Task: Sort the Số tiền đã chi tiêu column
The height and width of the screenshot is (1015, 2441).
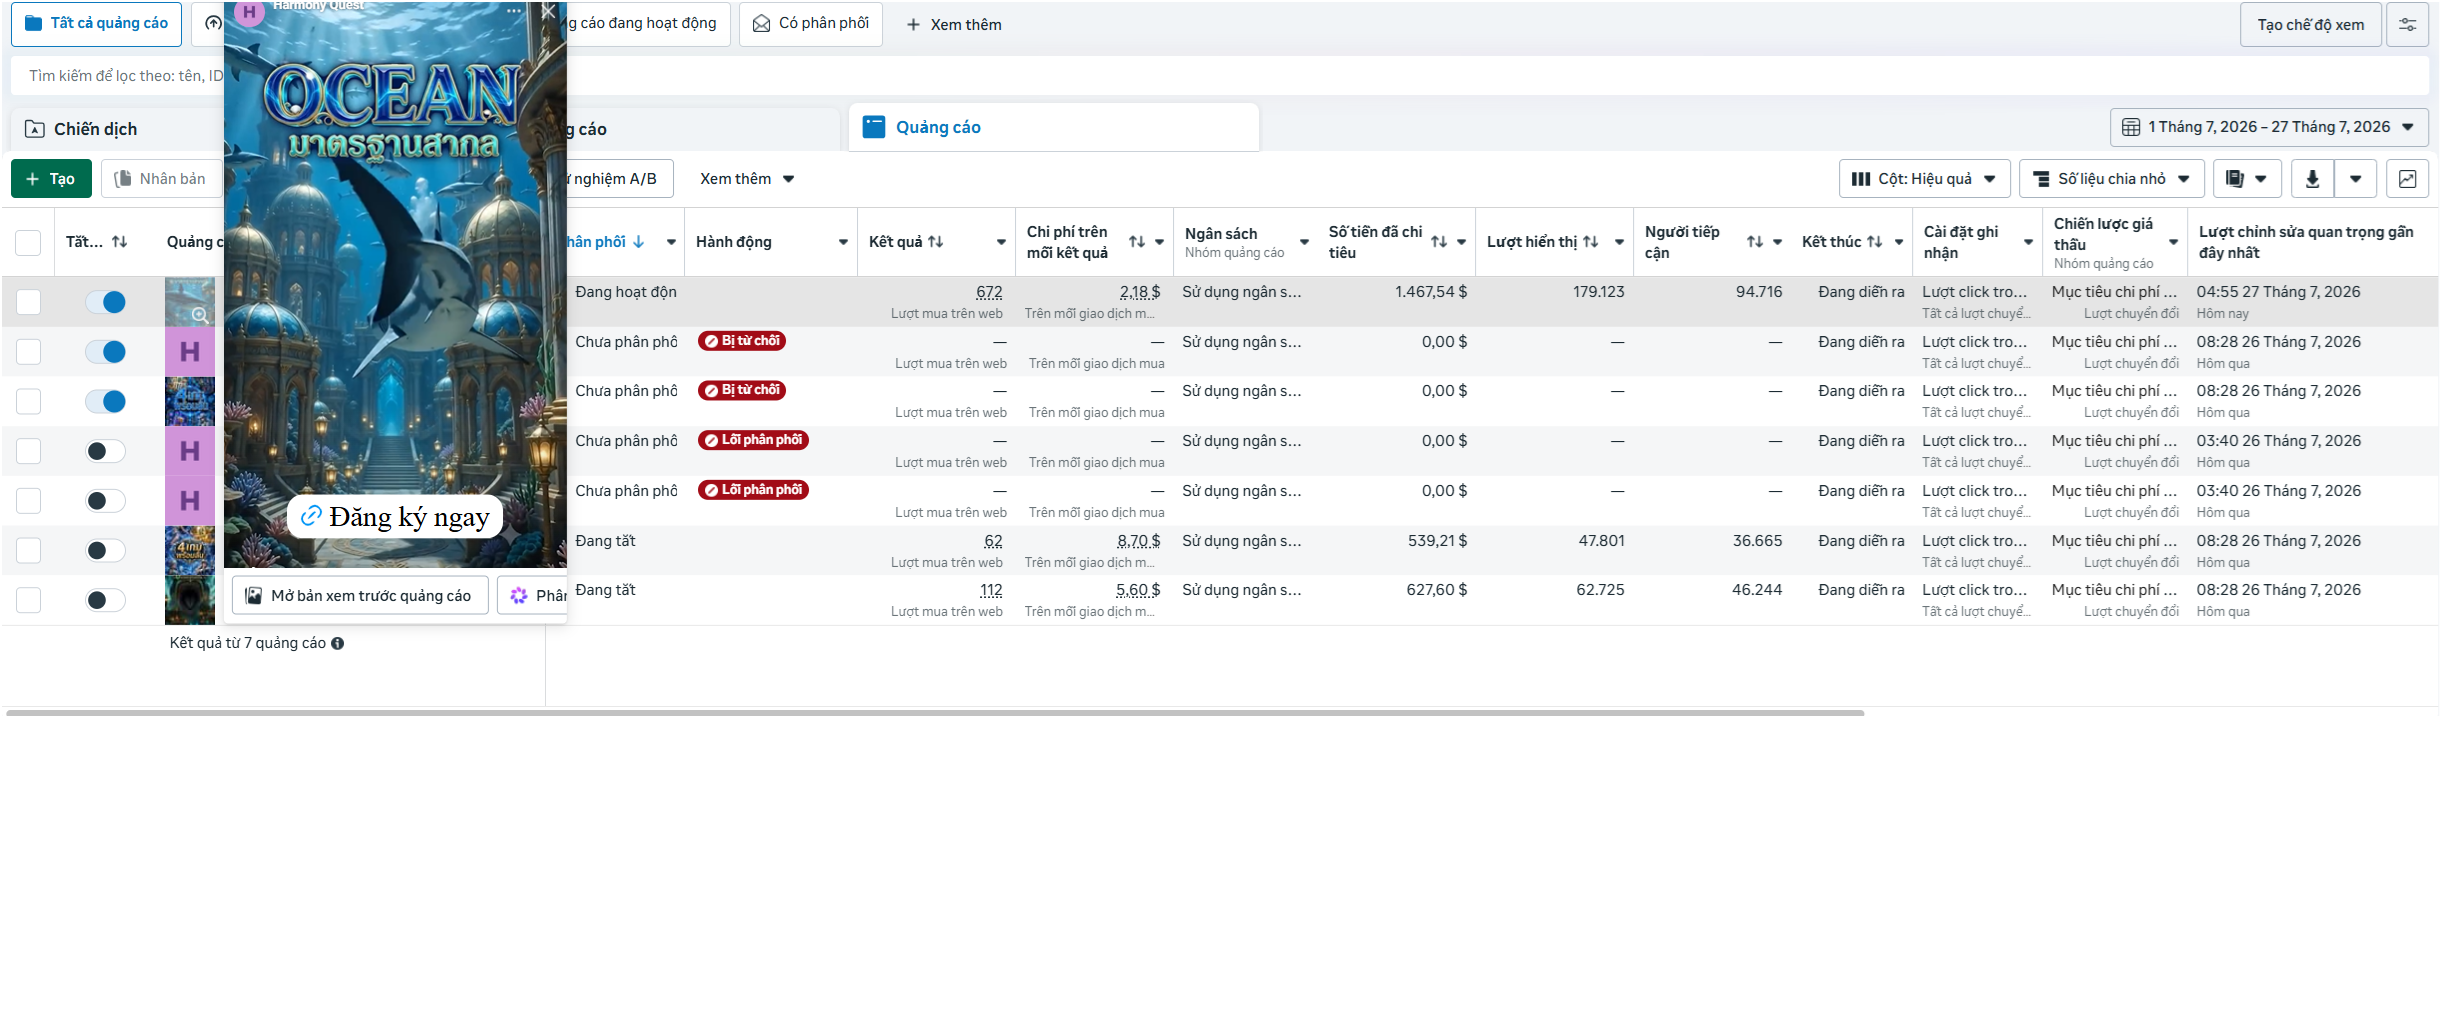Action: click(x=1439, y=242)
